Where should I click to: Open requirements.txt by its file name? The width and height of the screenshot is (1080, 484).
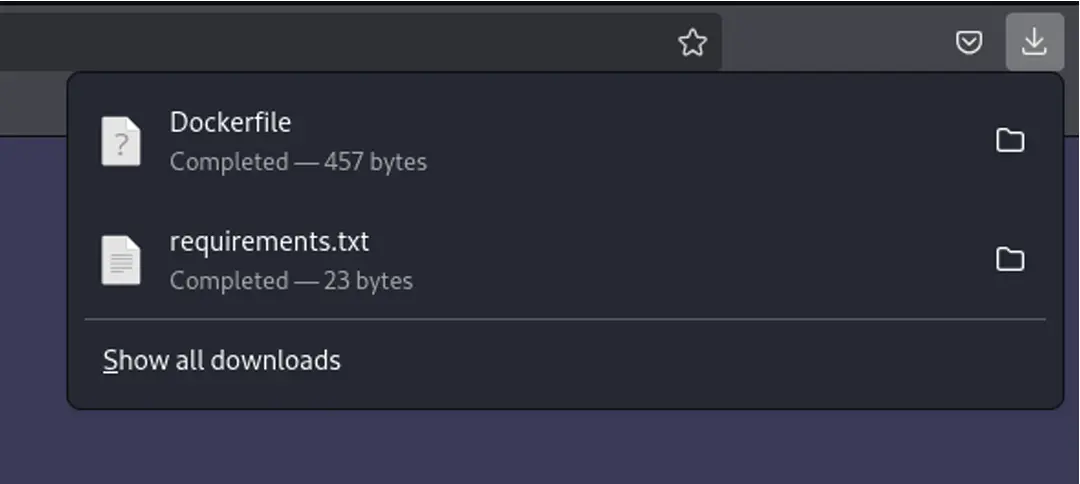coord(269,242)
